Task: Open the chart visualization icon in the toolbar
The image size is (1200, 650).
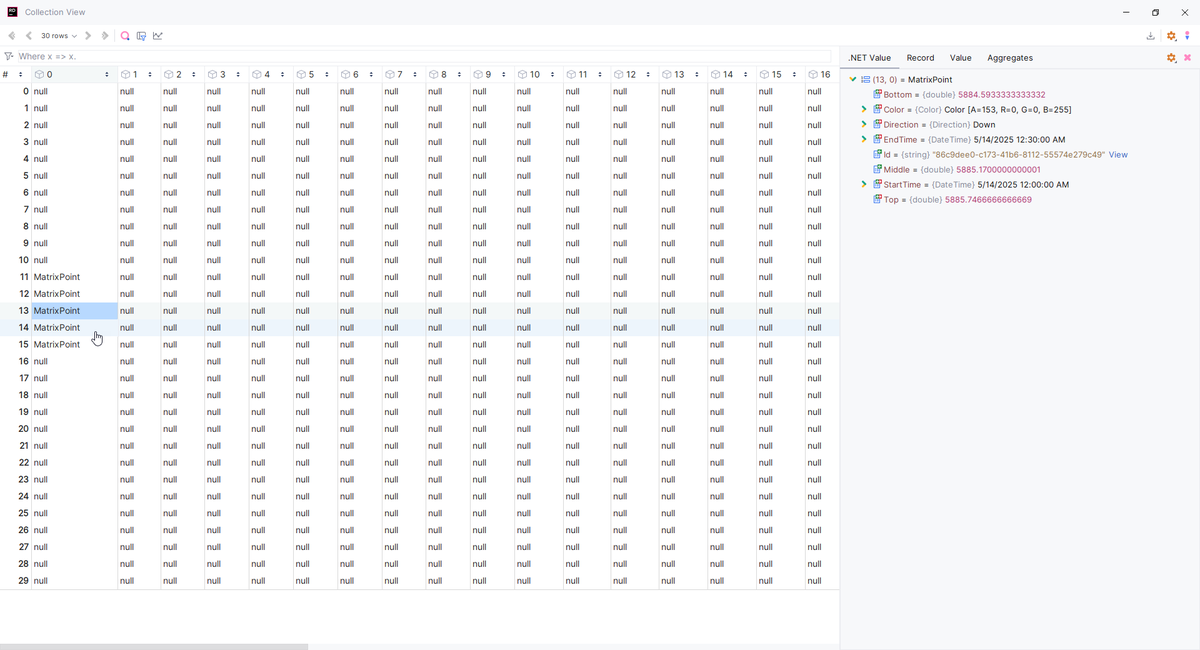Action: click(x=158, y=35)
